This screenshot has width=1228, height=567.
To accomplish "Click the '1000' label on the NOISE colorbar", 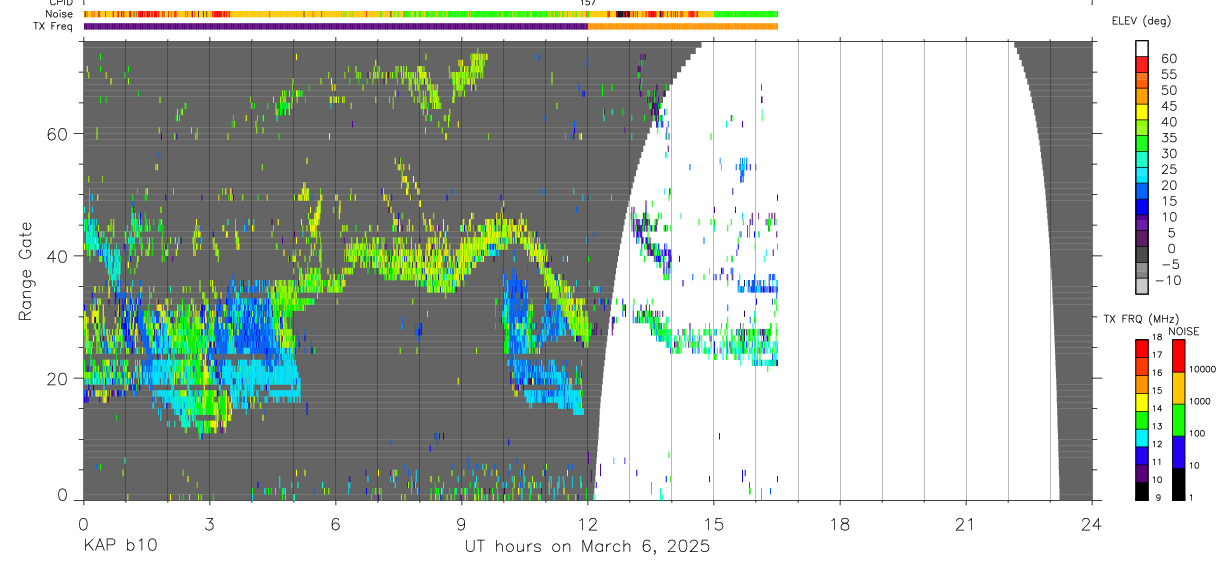I will [x=1200, y=402].
